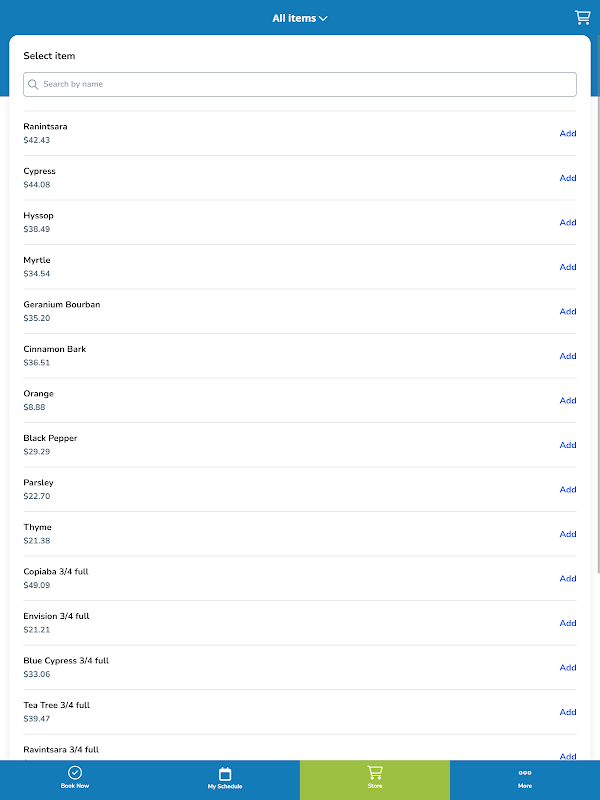Add Myrtle for $34.54

coord(568,267)
